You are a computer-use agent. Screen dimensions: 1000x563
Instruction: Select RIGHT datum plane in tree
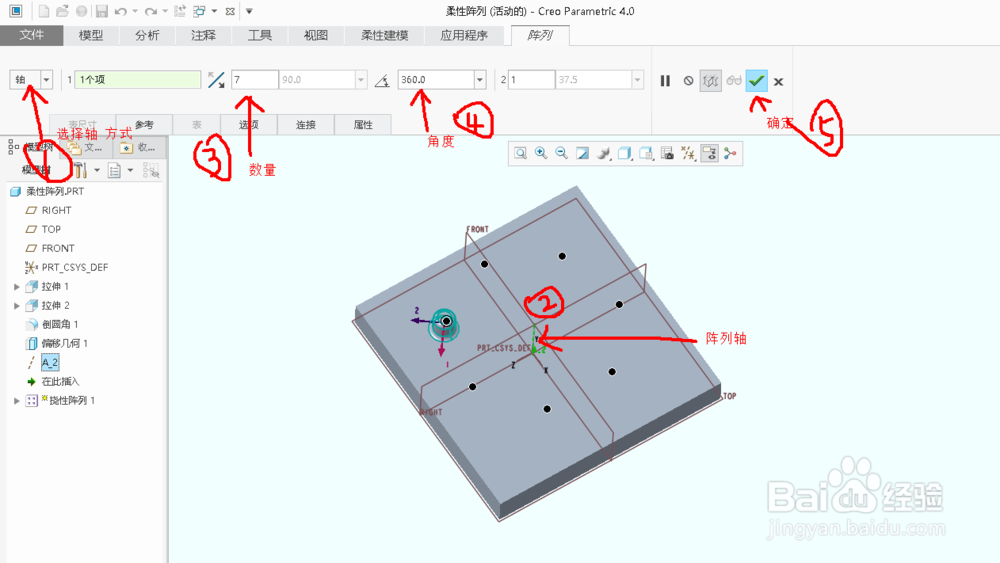point(56,210)
